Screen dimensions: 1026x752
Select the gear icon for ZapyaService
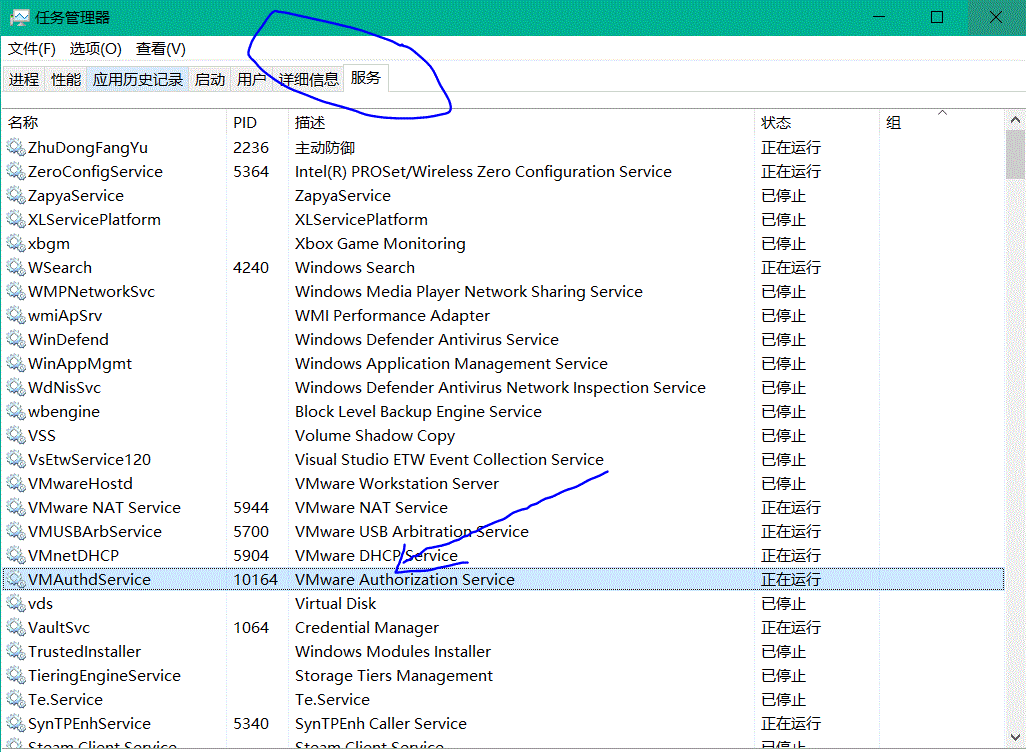16,195
